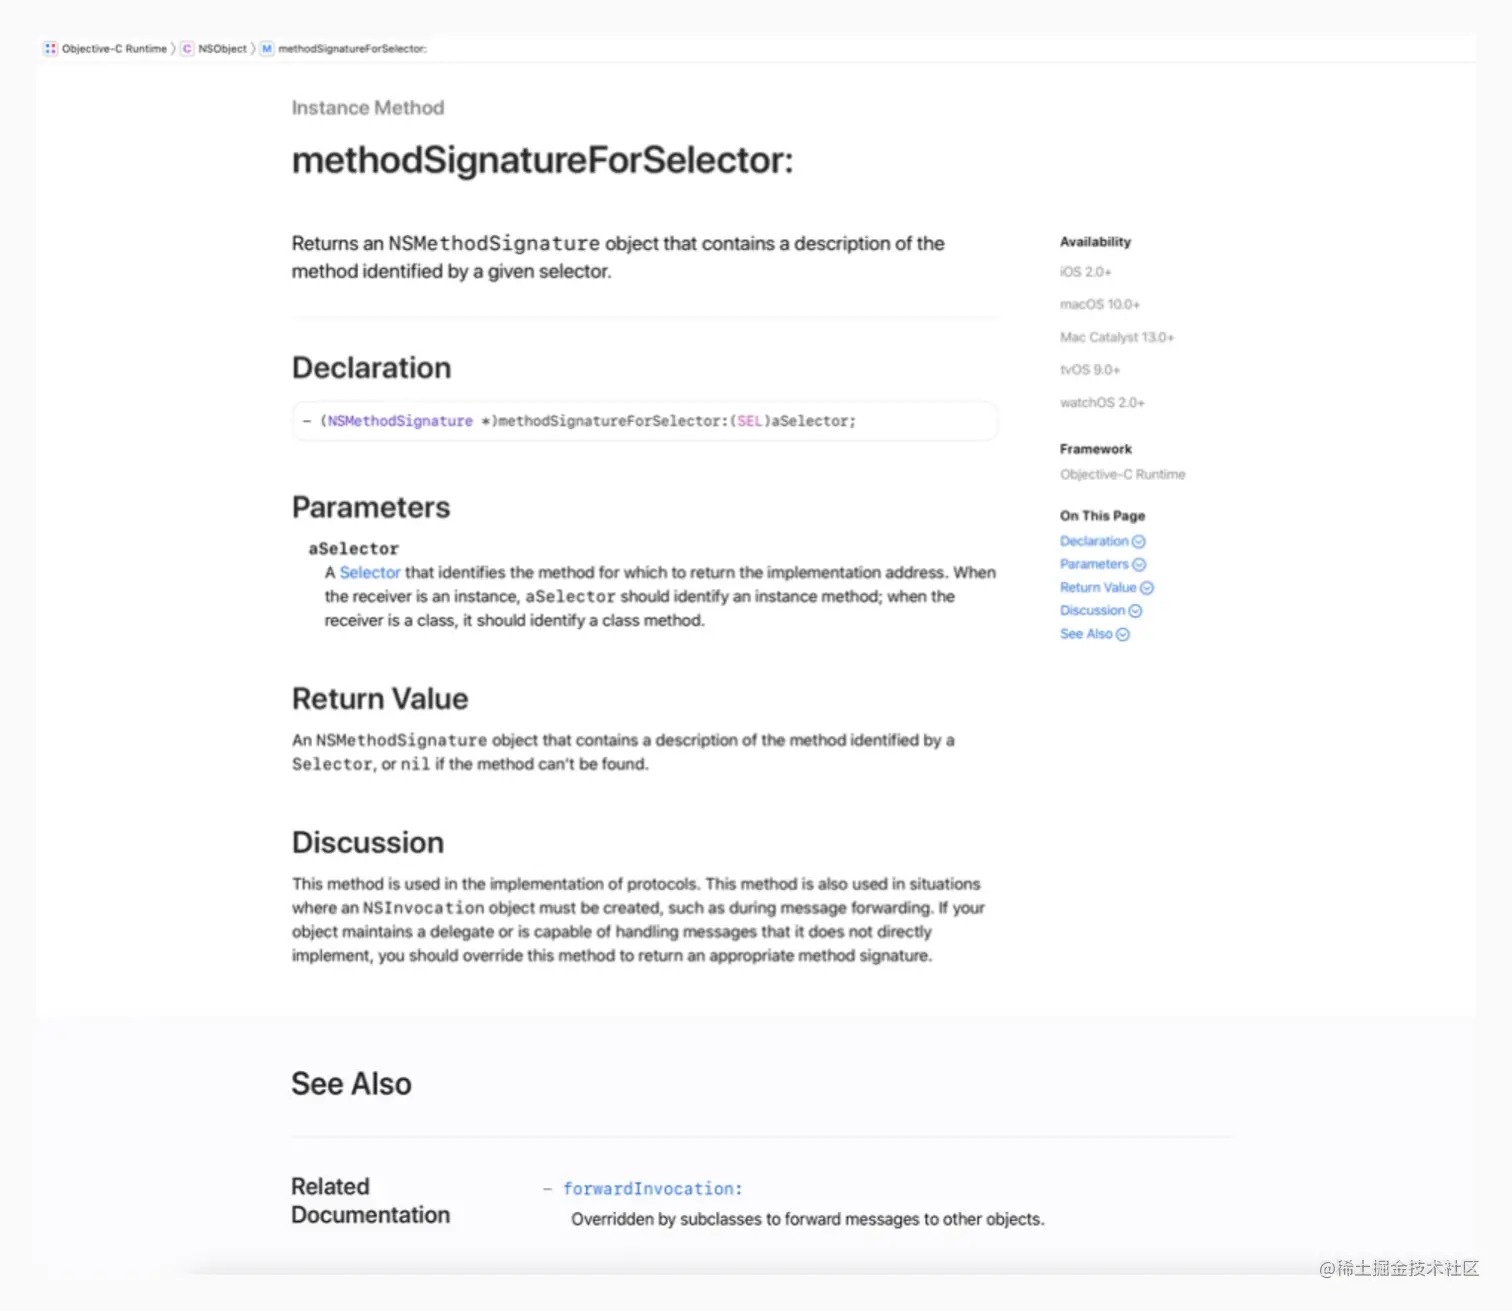Viewport: 1512px width, 1311px height.
Task: Click the aSelector parameter name
Action: tap(353, 549)
